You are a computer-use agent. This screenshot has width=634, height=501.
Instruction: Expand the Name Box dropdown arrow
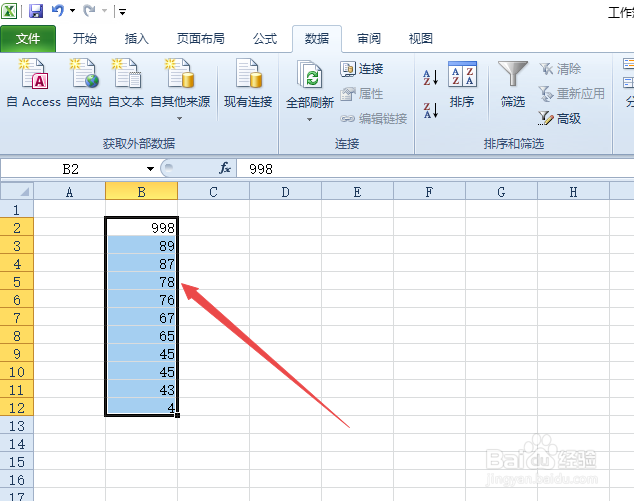(150, 169)
